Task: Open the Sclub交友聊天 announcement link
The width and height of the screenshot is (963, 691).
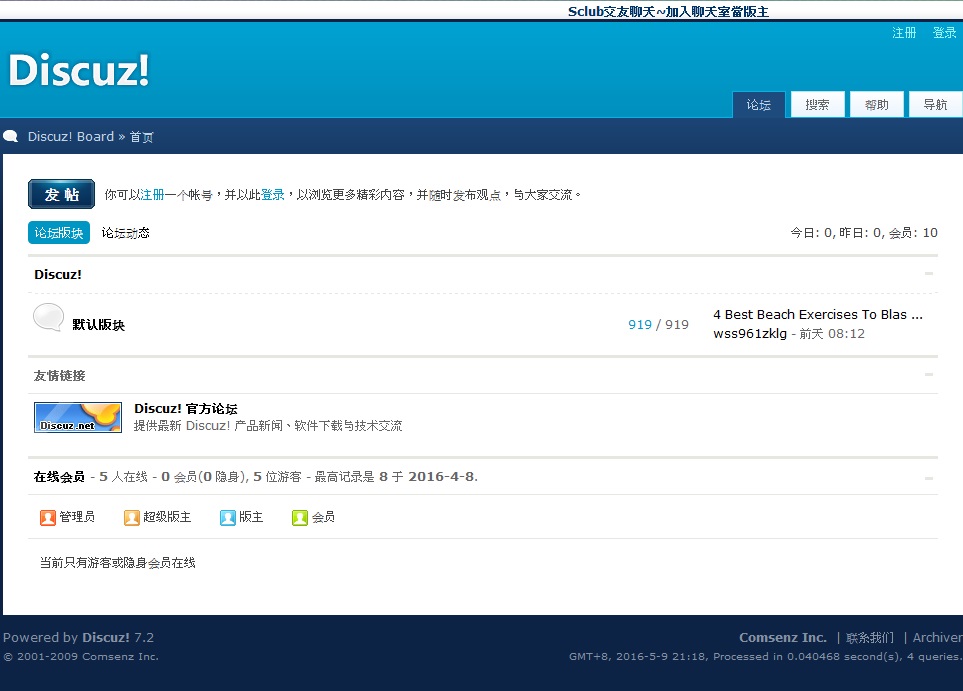Action: coord(668,11)
